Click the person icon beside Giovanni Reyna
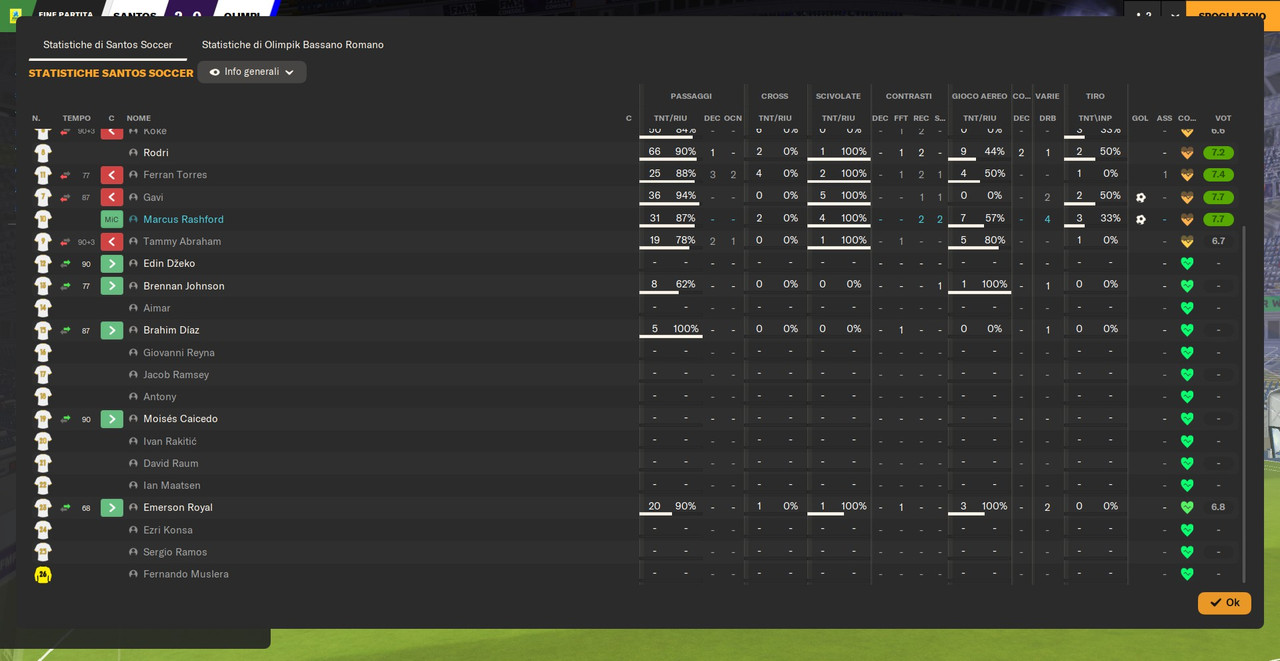Viewport: 1280px width, 661px height. pyautogui.click(x=133, y=352)
